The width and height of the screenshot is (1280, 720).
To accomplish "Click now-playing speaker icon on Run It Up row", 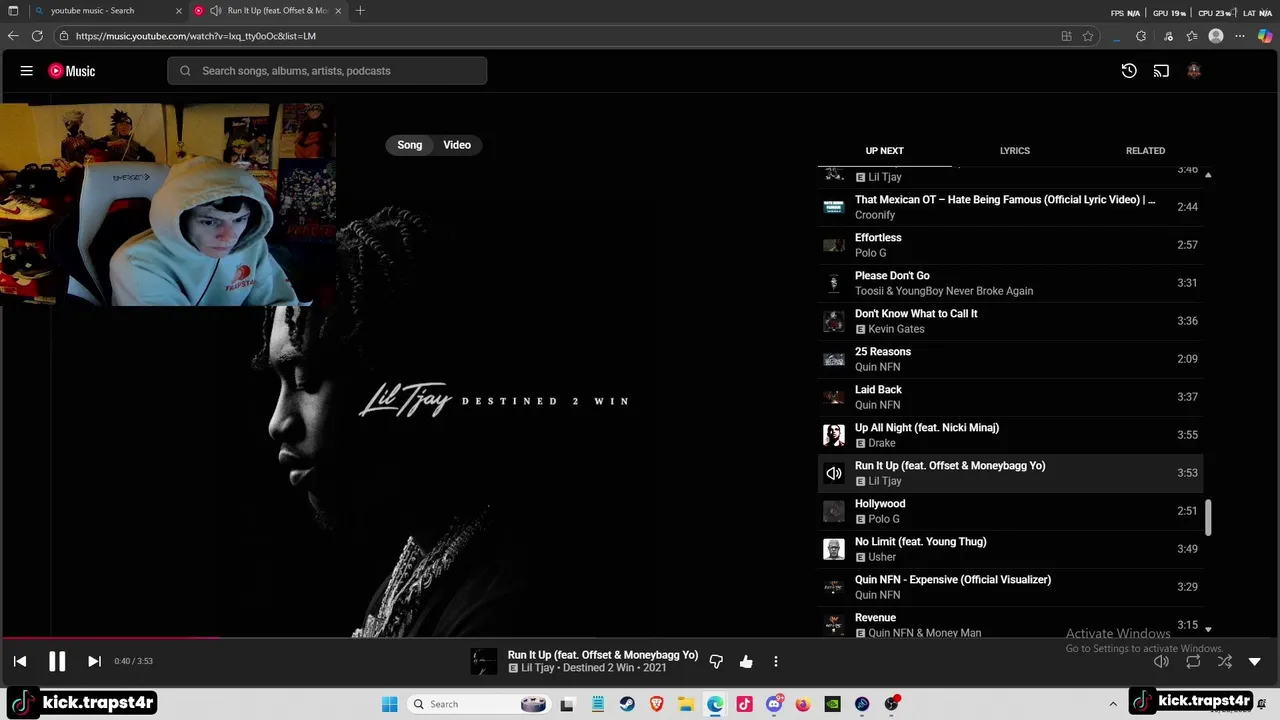I will tap(834, 473).
